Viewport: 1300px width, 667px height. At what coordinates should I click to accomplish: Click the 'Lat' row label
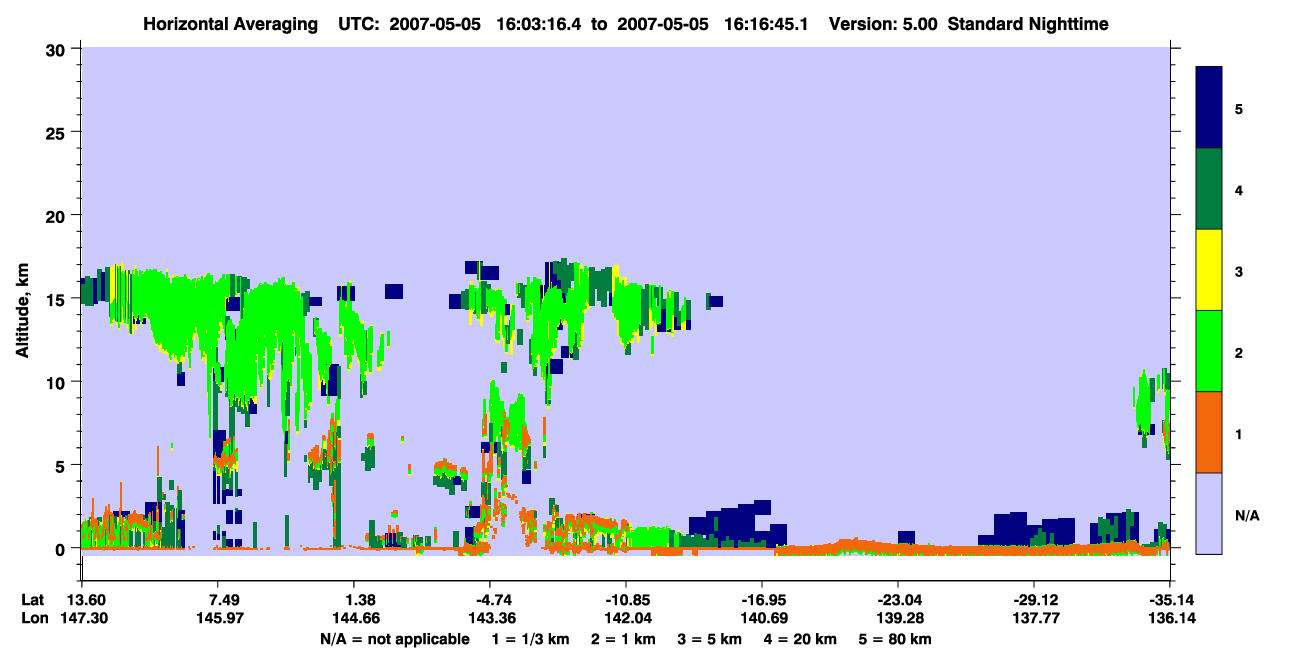pyautogui.click(x=34, y=600)
